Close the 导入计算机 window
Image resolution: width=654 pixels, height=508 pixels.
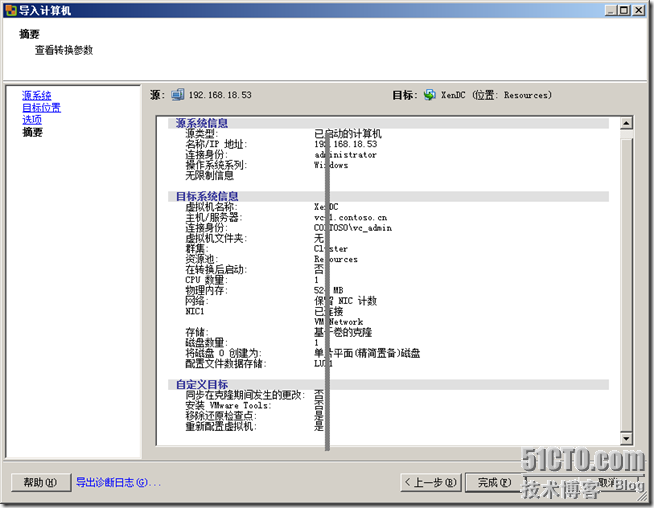639,10
